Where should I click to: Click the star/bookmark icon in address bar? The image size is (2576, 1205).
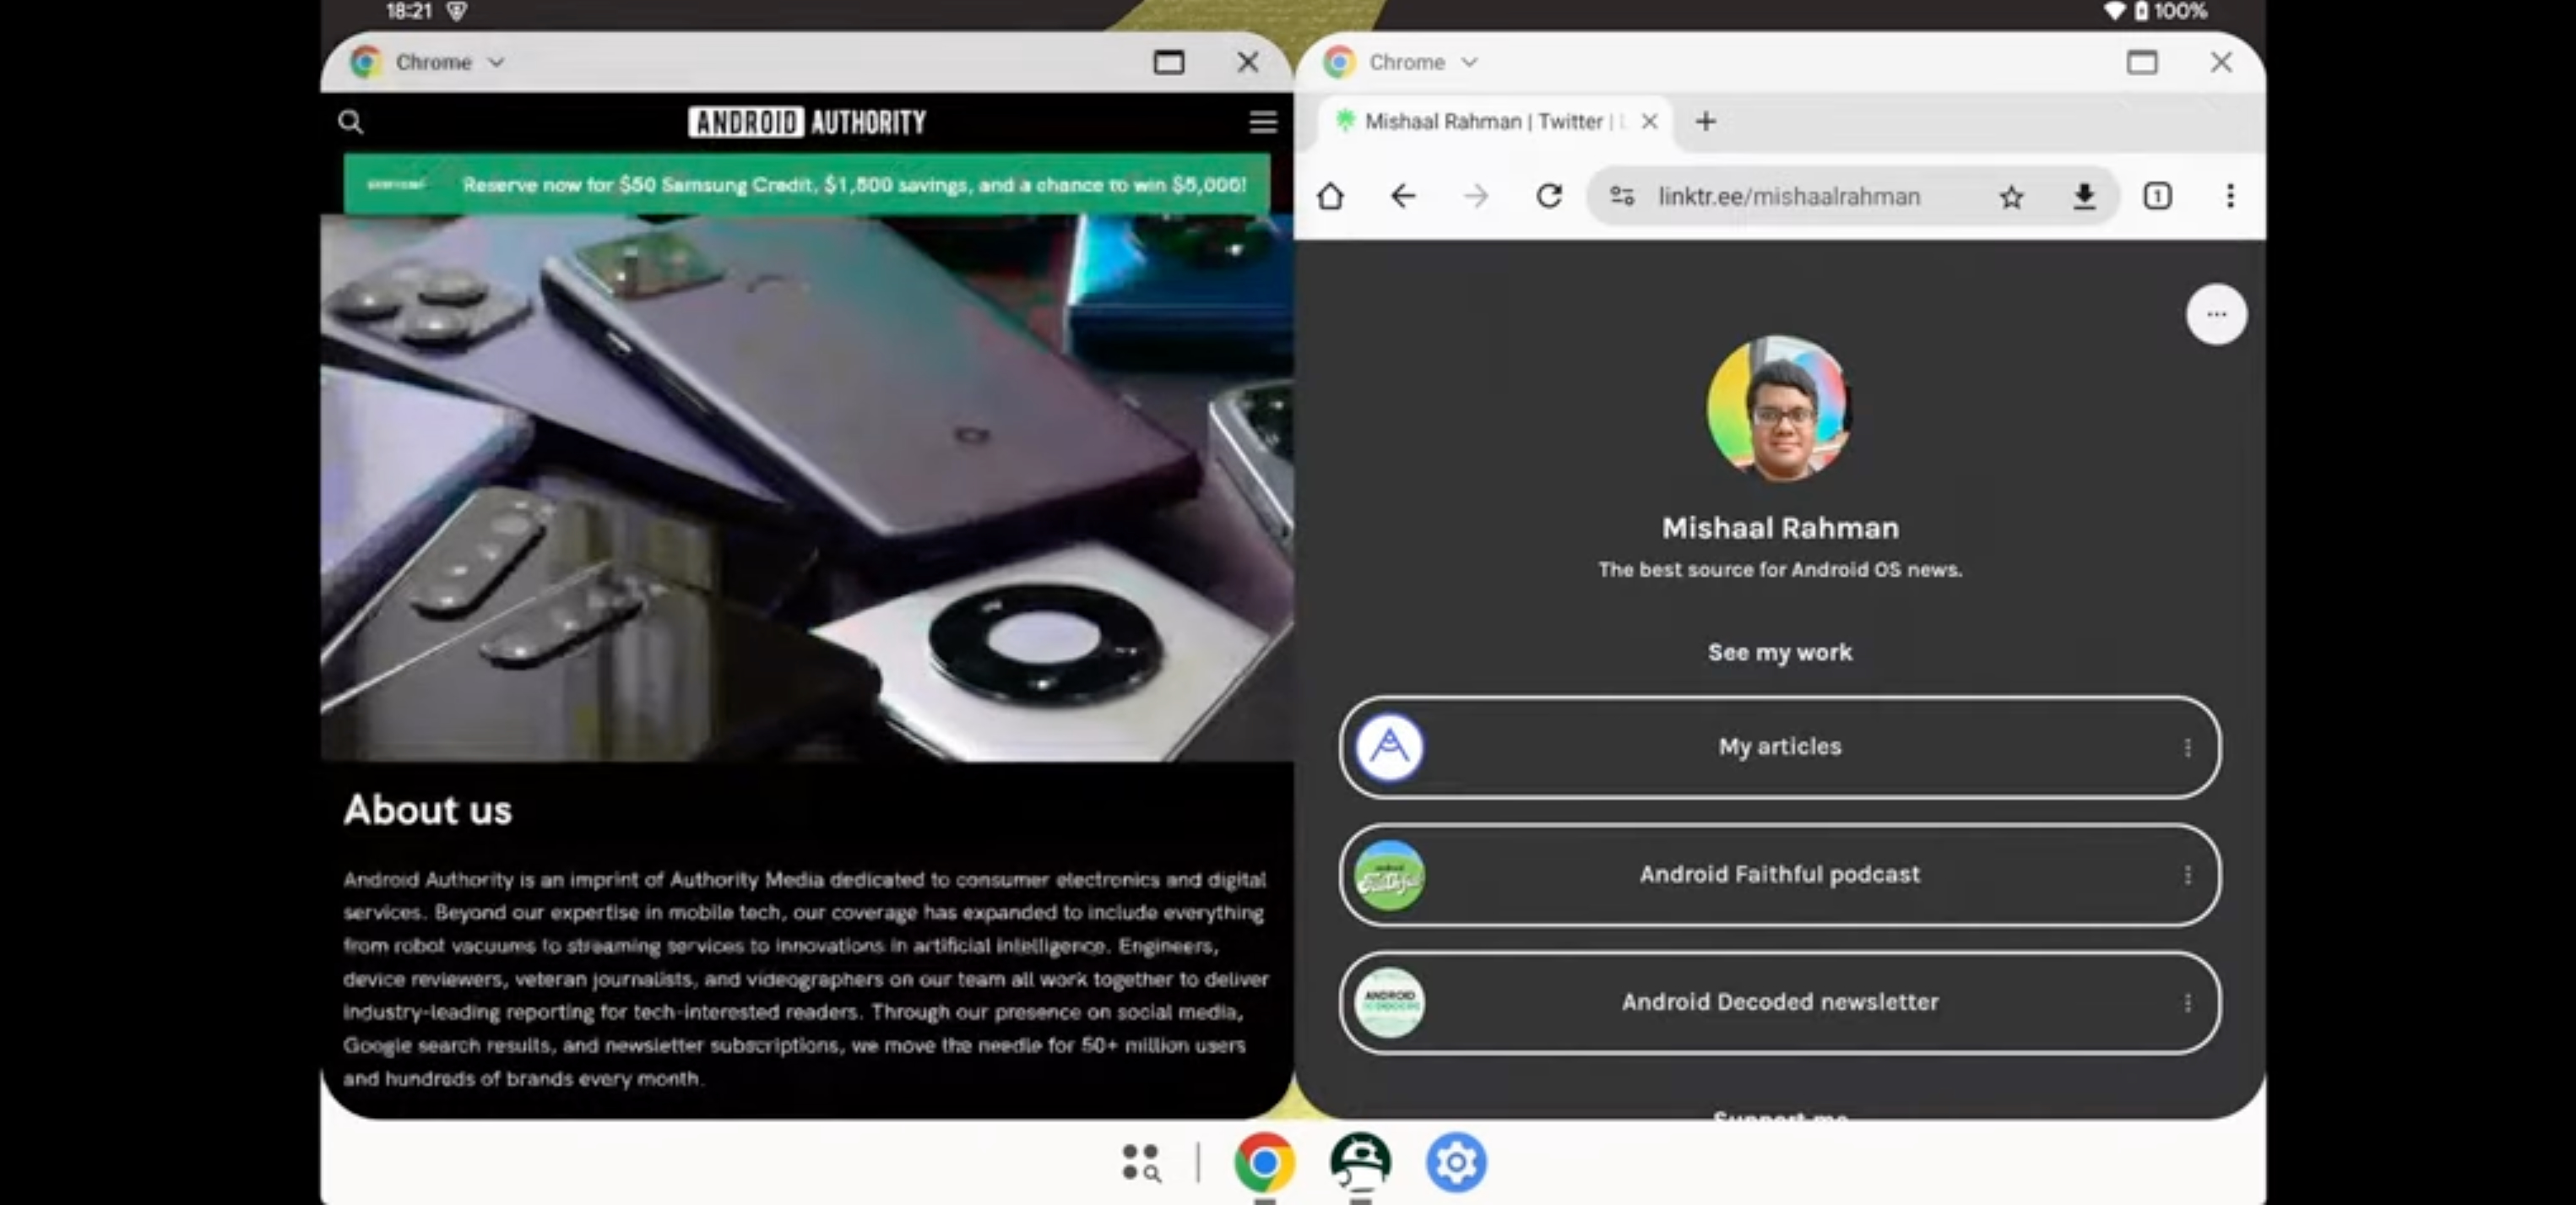[x=2011, y=196]
